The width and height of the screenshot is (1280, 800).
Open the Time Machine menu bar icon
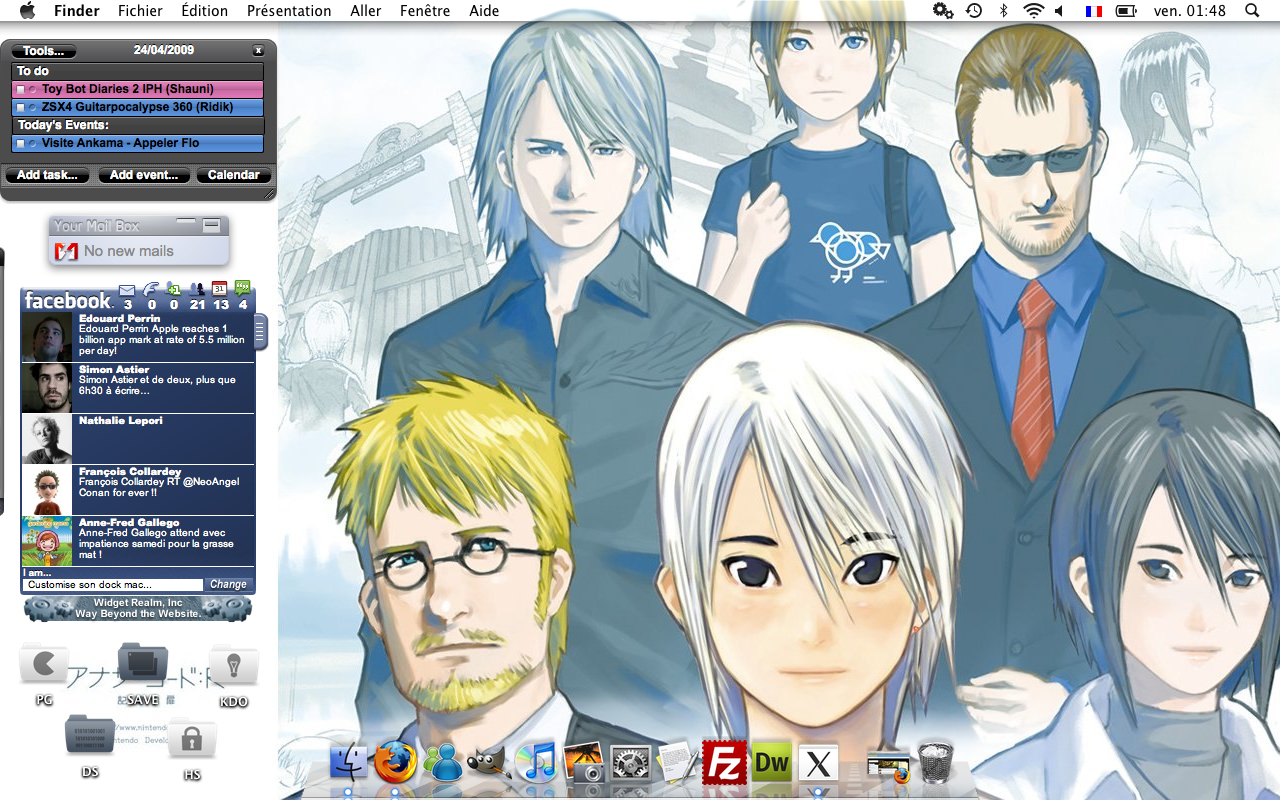[974, 11]
